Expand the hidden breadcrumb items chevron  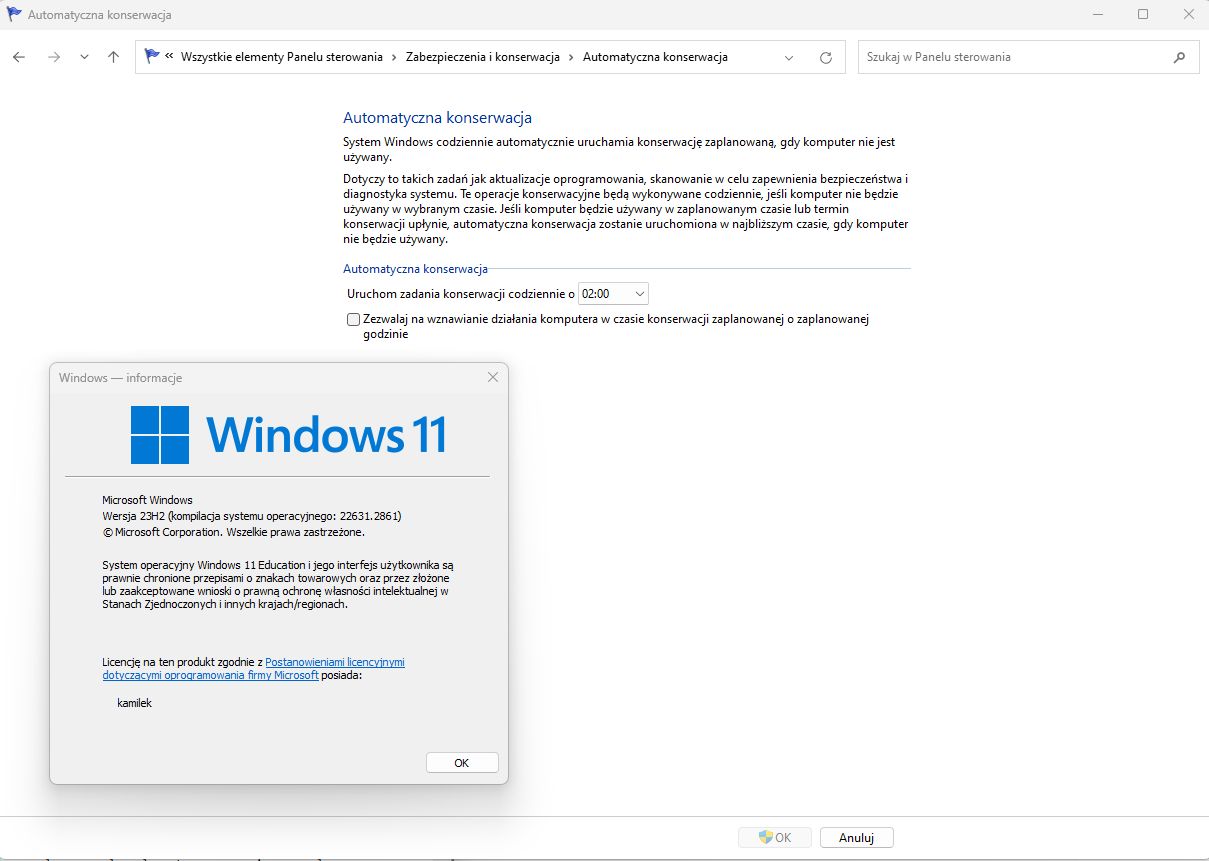tap(168, 57)
